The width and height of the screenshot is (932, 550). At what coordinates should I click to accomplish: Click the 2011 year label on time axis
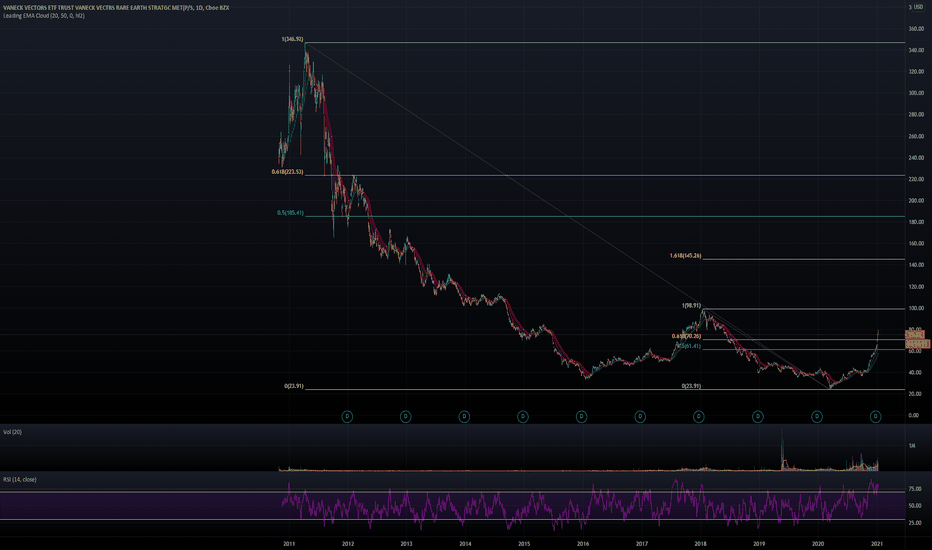point(289,543)
